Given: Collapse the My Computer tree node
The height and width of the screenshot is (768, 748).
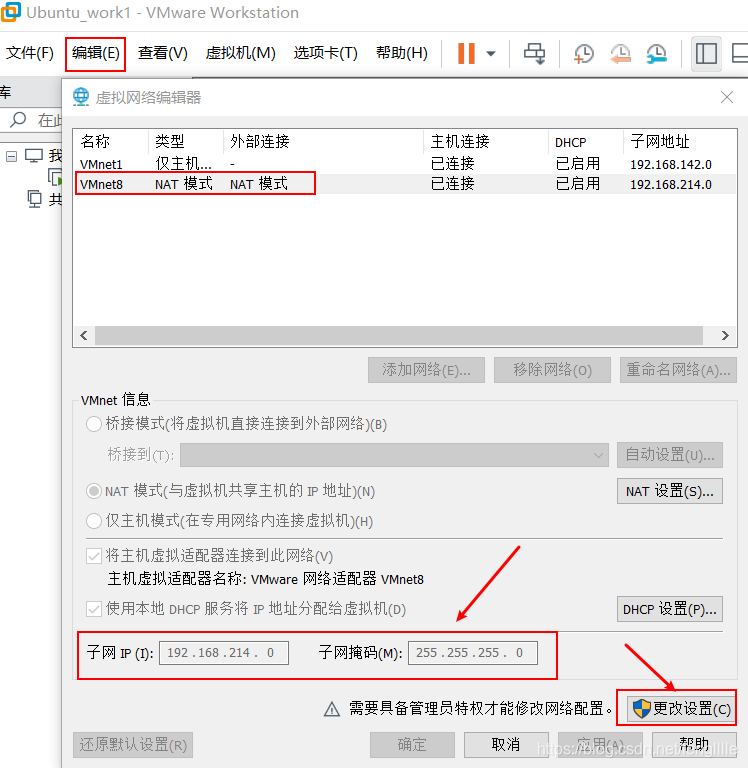Looking at the screenshot, I should click(x=11, y=156).
